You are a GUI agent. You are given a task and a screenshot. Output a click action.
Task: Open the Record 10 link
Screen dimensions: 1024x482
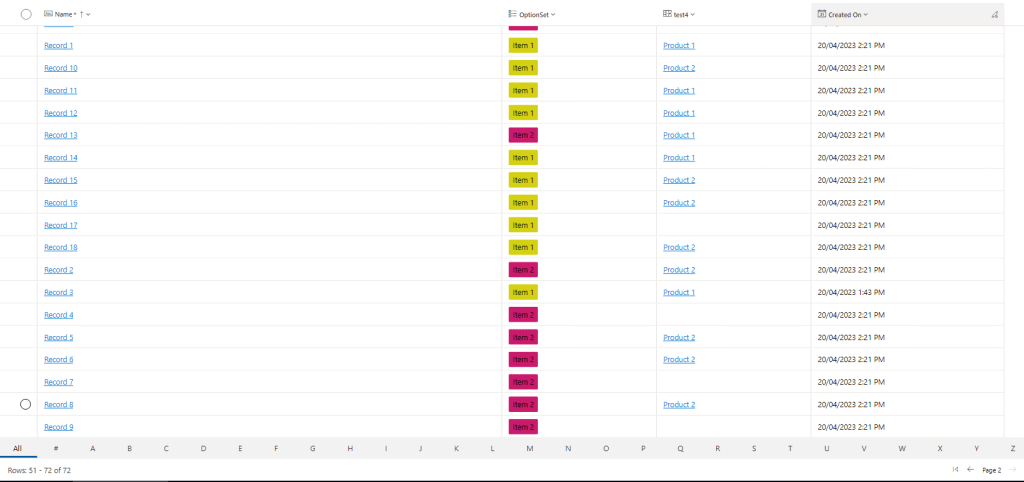tap(61, 68)
